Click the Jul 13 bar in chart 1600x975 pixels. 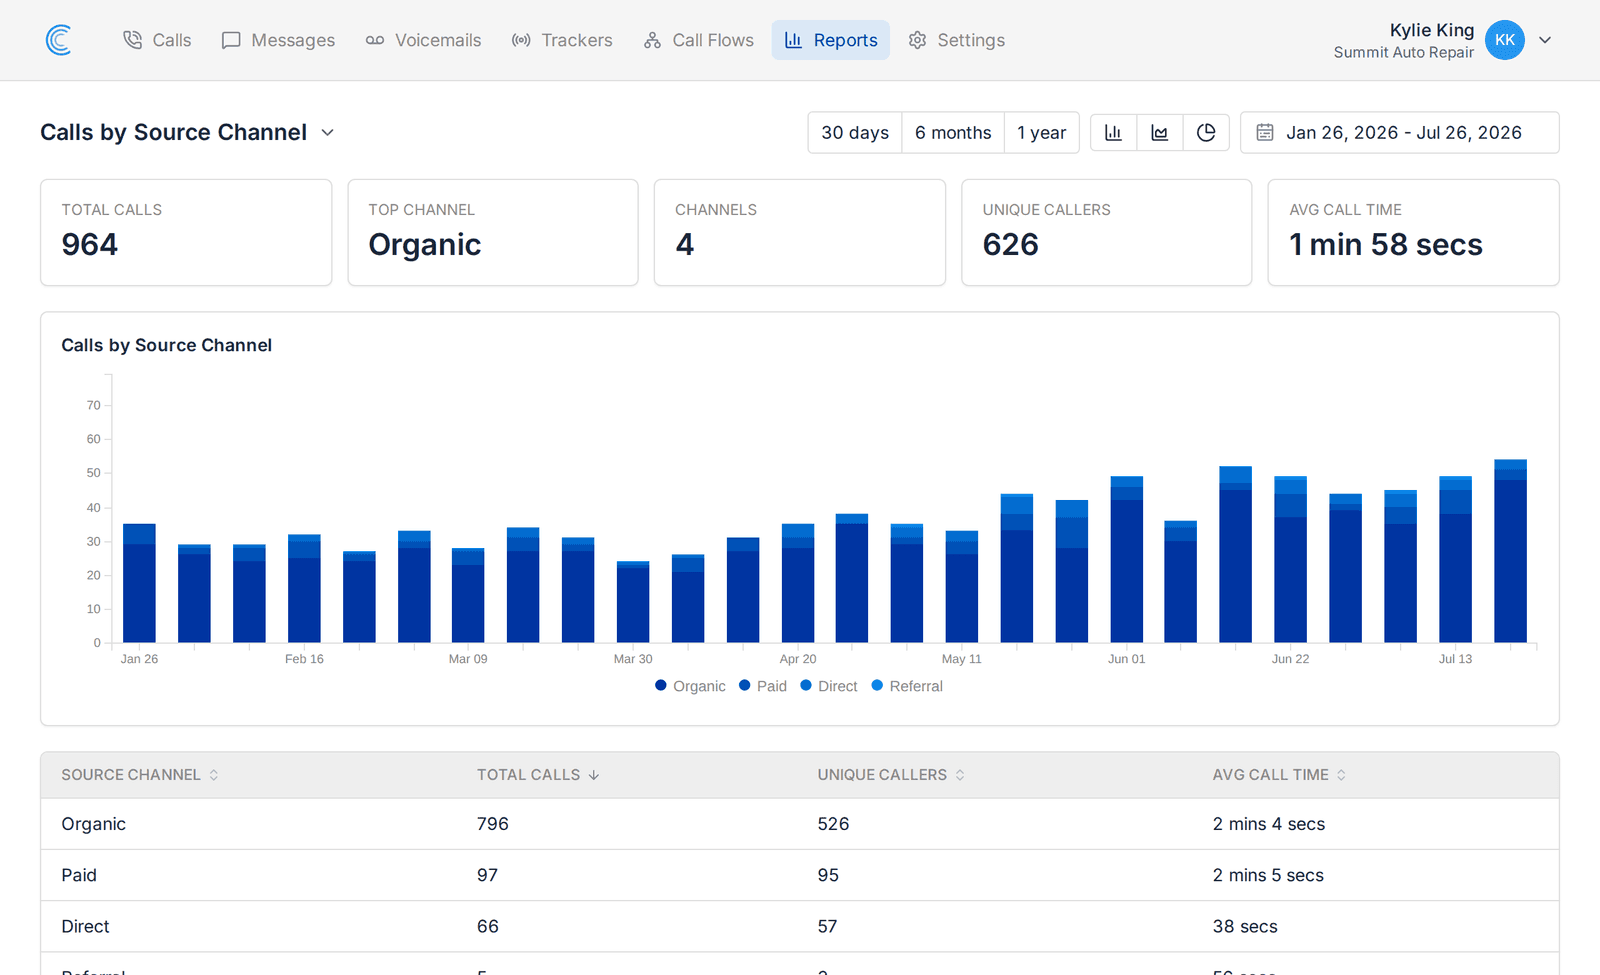point(1455,559)
